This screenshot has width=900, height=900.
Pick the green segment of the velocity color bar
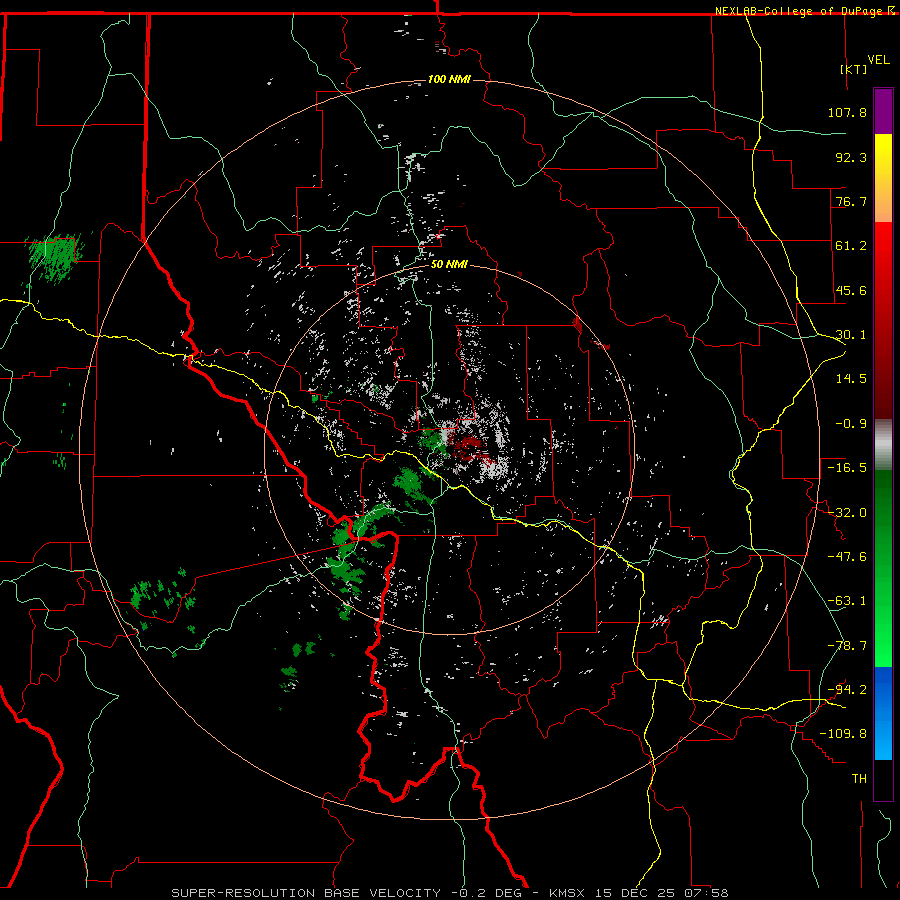point(883,568)
